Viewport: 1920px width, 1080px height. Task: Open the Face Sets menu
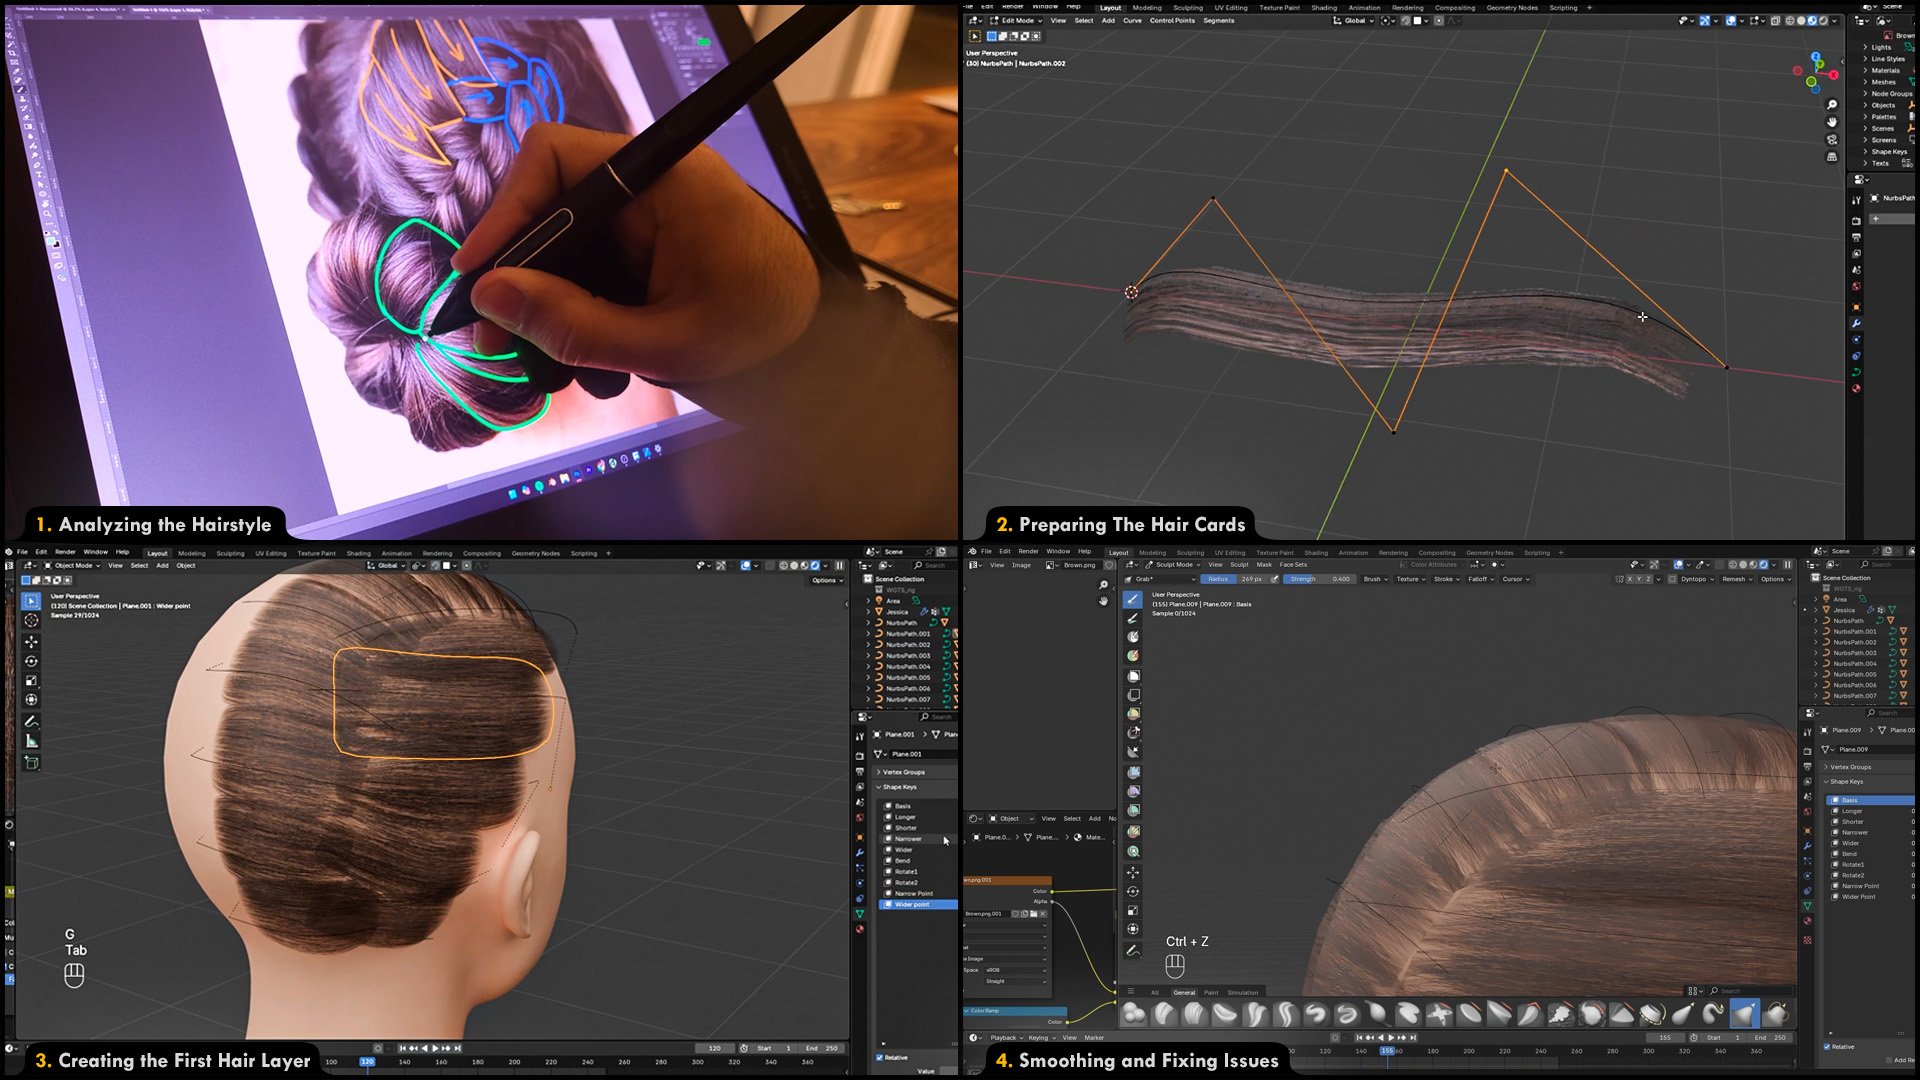tap(1292, 565)
